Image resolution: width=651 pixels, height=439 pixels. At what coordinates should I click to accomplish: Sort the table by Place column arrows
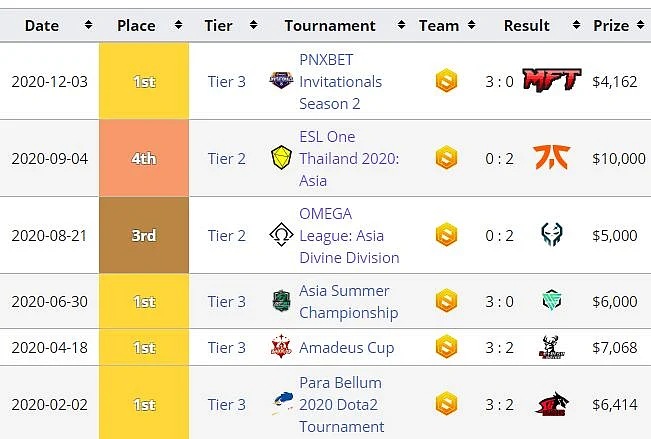pyautogui.click(x=178, y=25)
